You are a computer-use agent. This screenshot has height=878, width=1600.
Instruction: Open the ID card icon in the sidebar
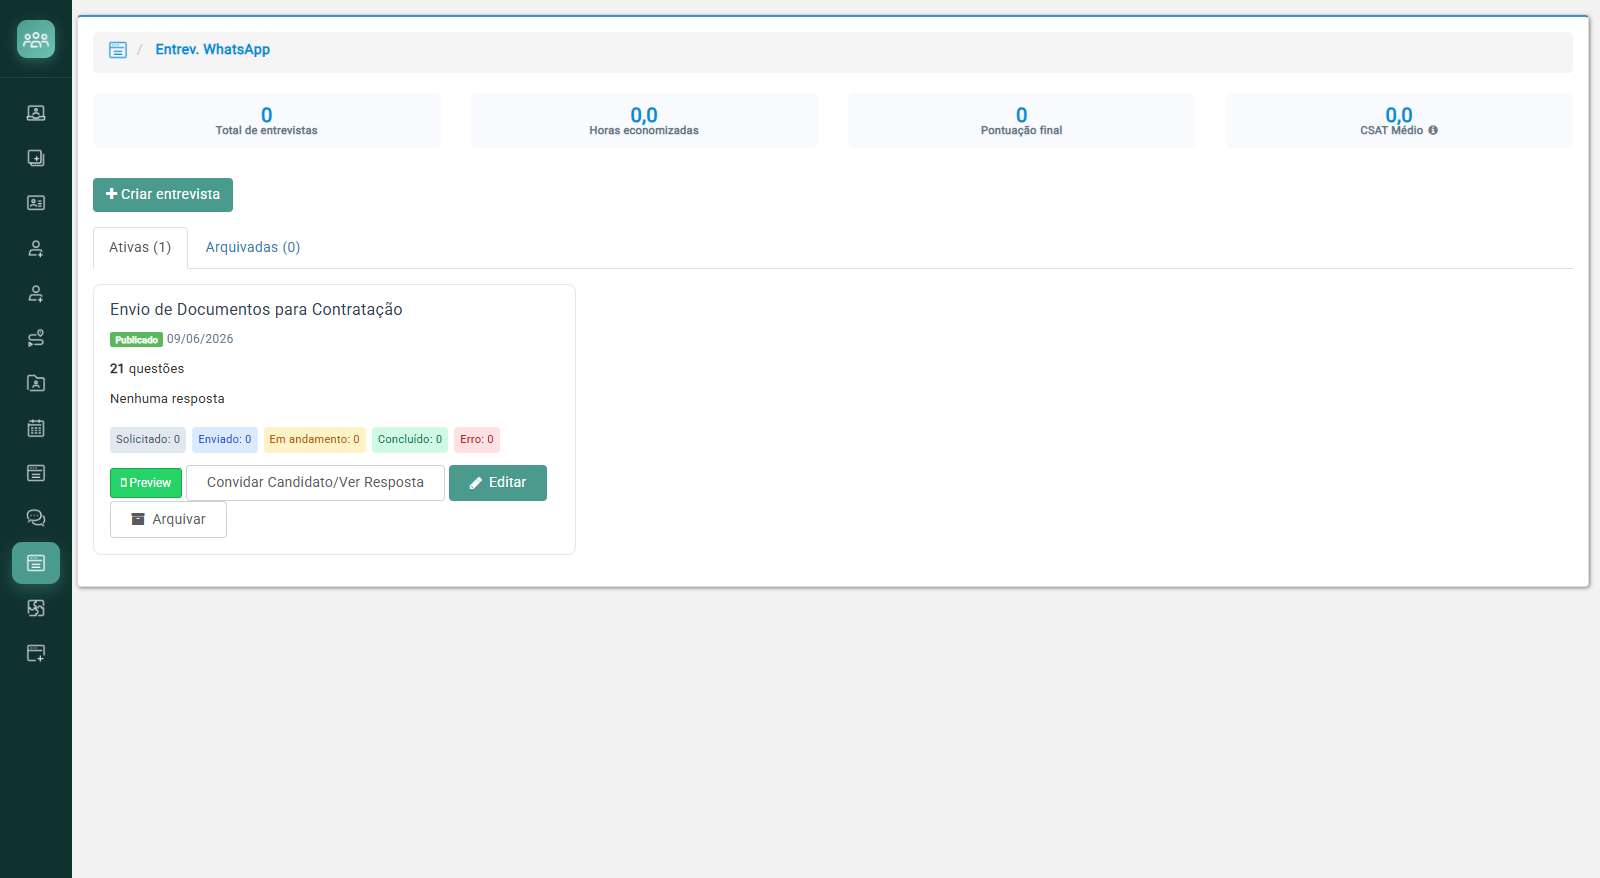pos(36,203)
